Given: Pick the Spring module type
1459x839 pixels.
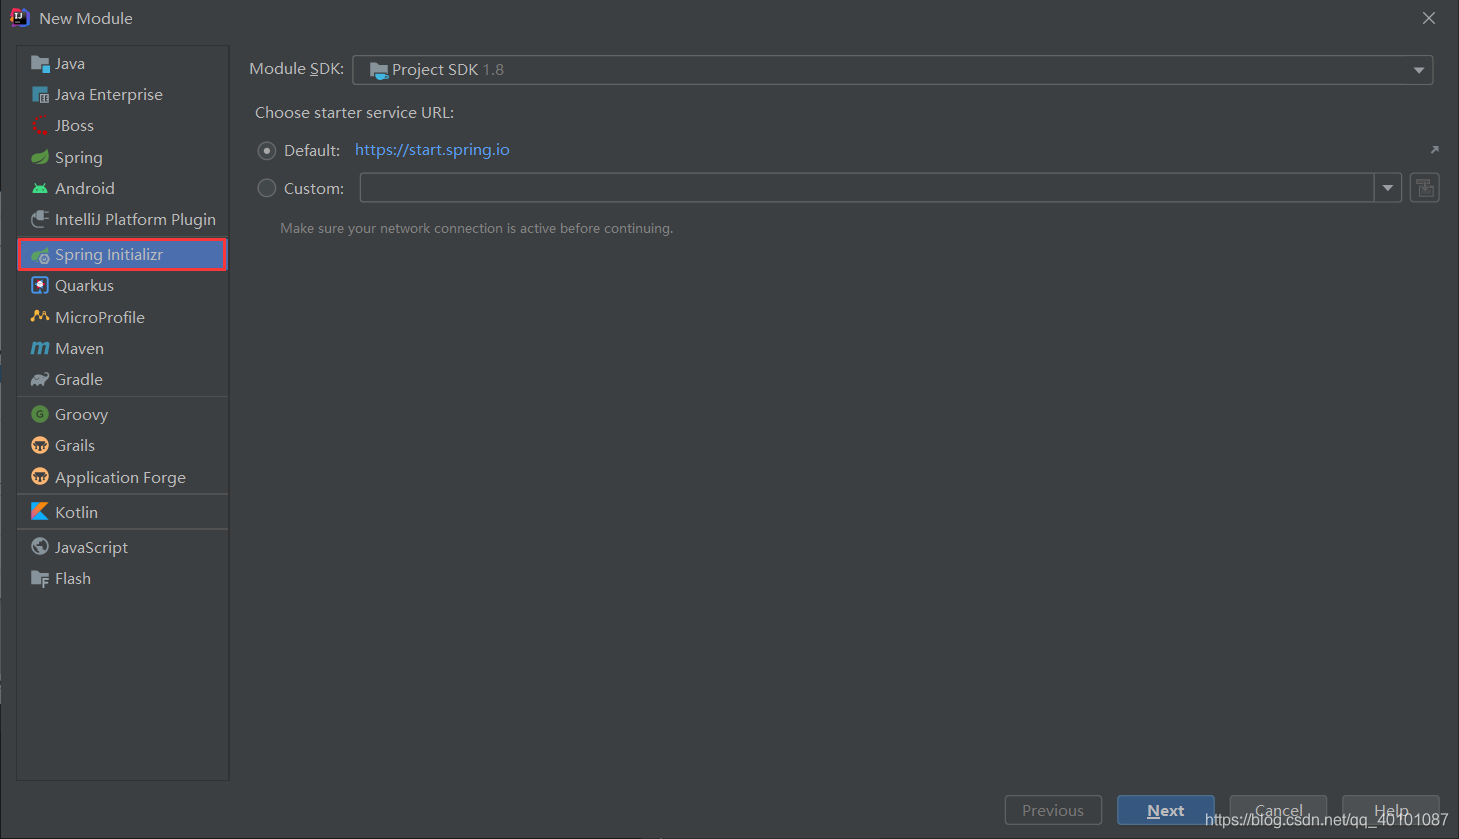Looking at the screenshot, I should point(123,157).
